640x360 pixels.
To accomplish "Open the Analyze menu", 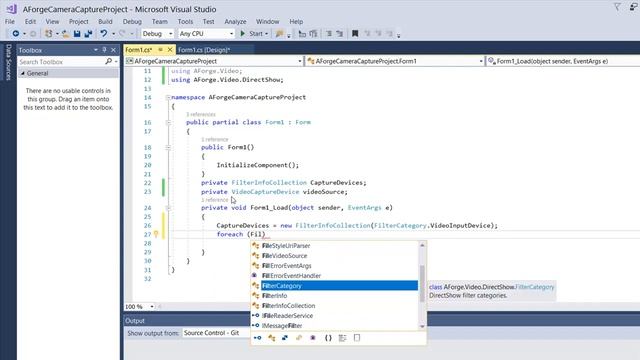I will (x=235, y=22).
